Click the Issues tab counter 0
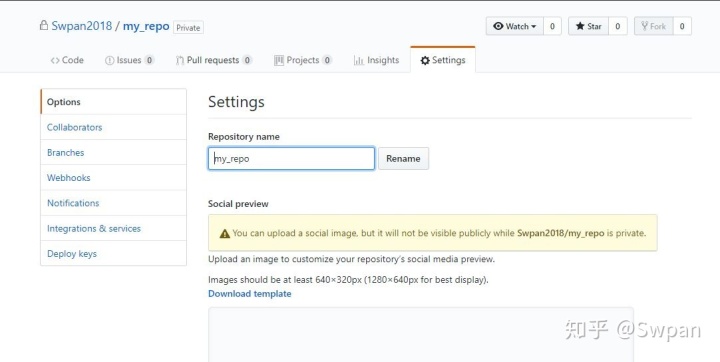Viewport: 720px width, 362px height. tap(149, 60)
